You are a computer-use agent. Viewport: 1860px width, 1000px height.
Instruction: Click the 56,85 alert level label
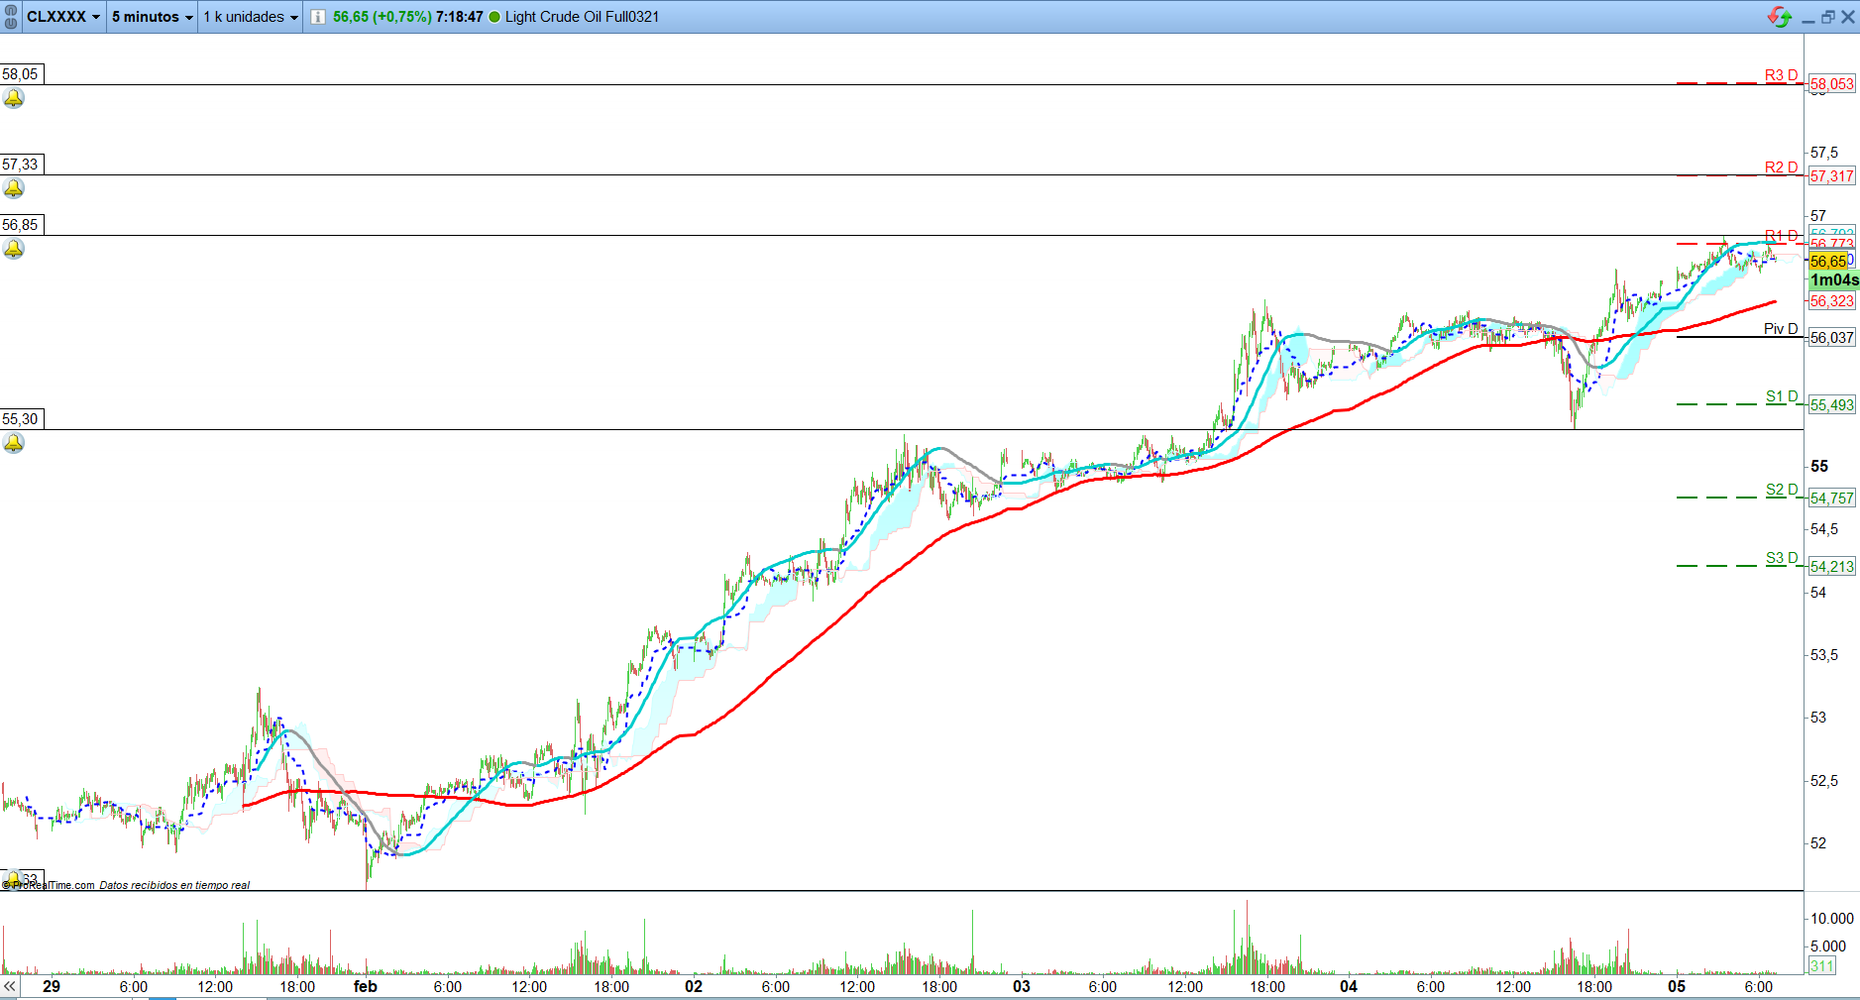tap(21, 225)
